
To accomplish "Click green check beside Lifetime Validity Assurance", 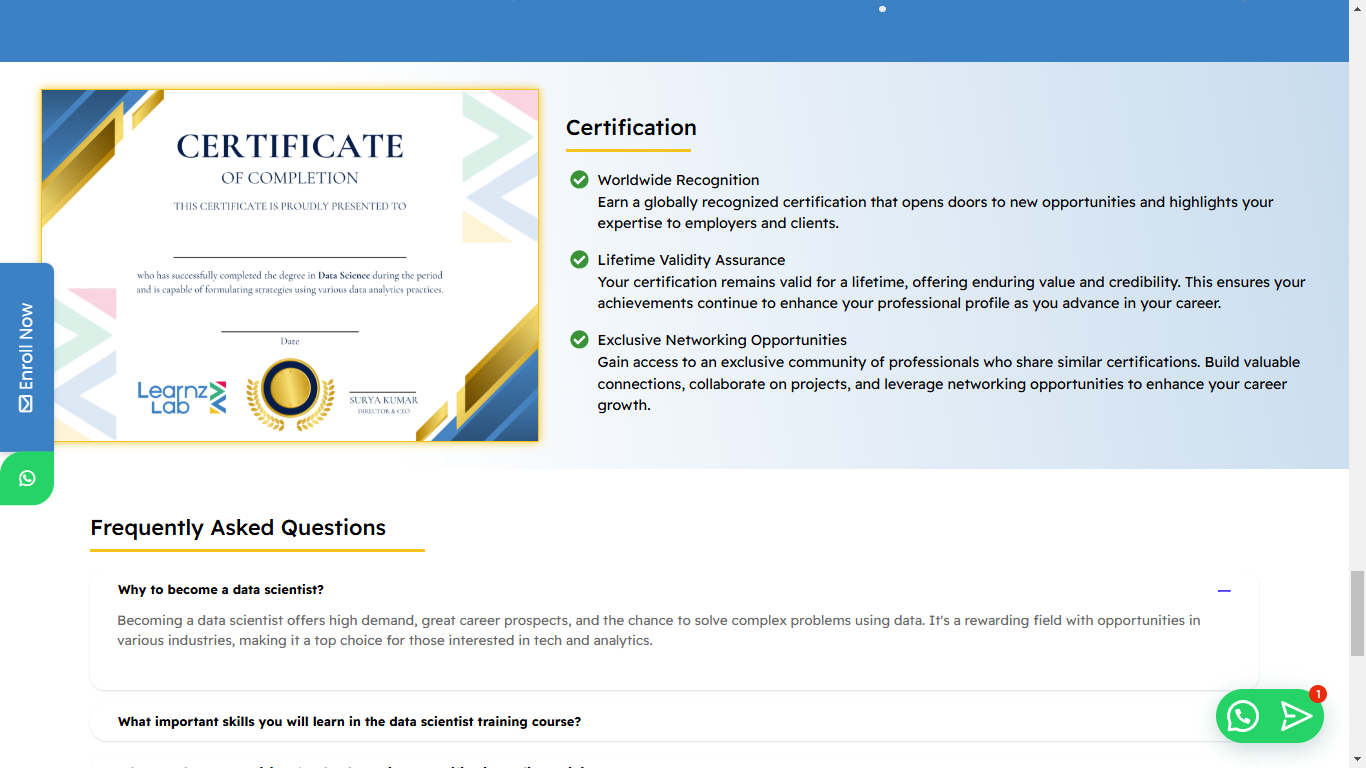I will 579,260.
